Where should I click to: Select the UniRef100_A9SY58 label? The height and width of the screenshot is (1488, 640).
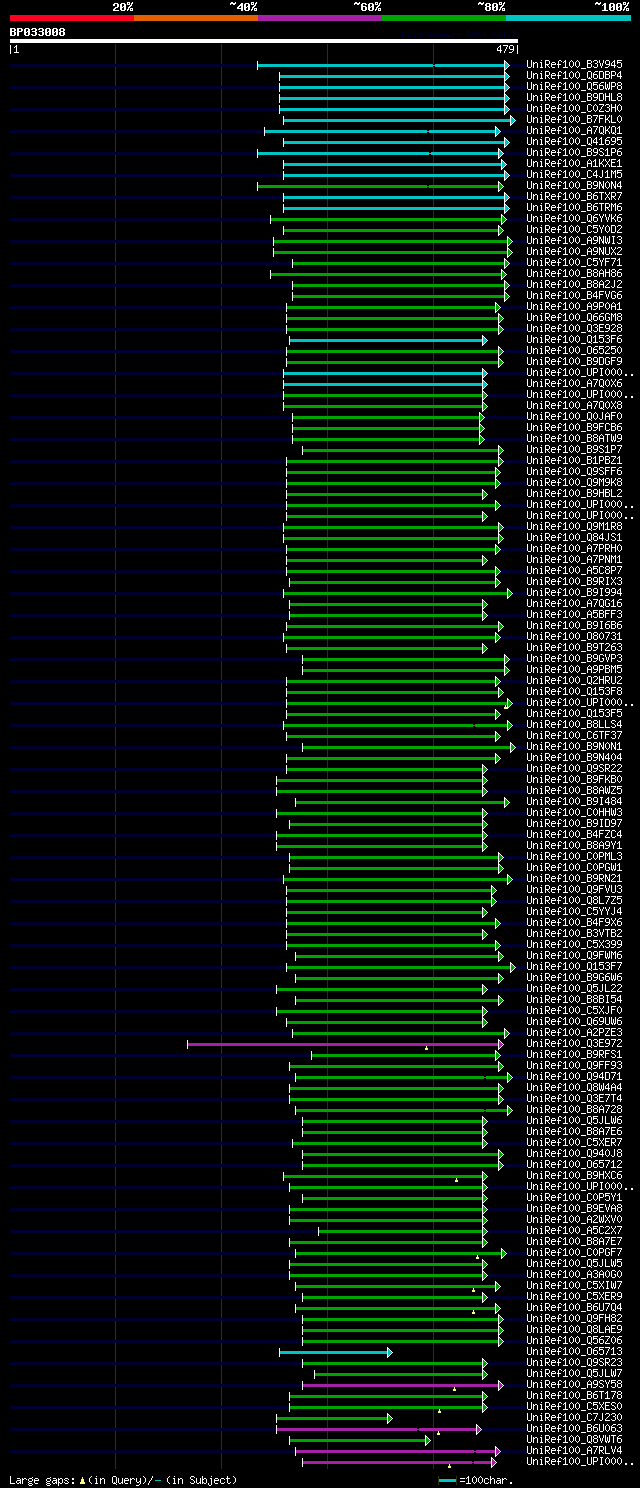click(x=574, y=1385)
